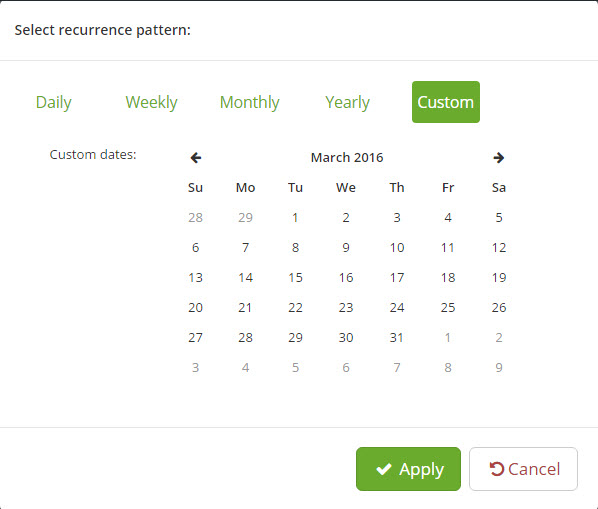Select the Custom recurrence tab
Image resolution: width=598 pixels, height=509 pixels.
click(446, 102)
